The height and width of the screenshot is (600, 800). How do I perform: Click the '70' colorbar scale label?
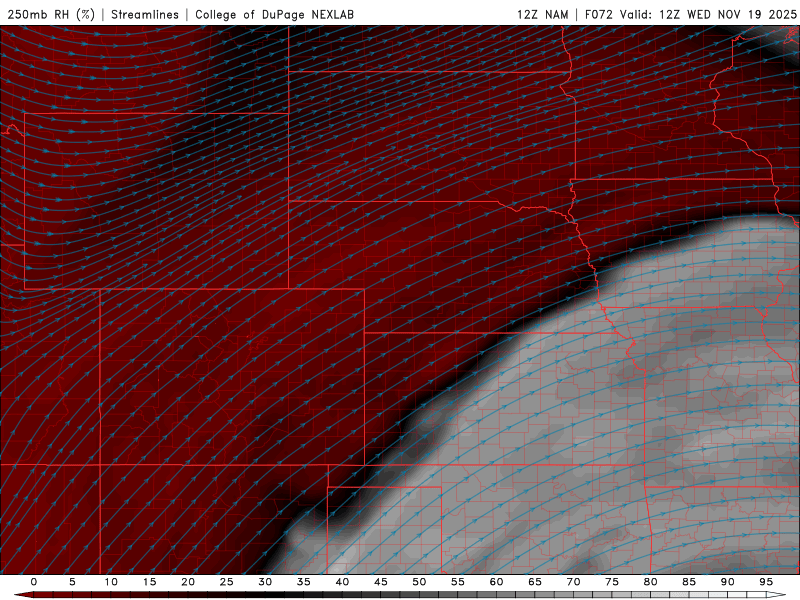click(x=573, y=582)
